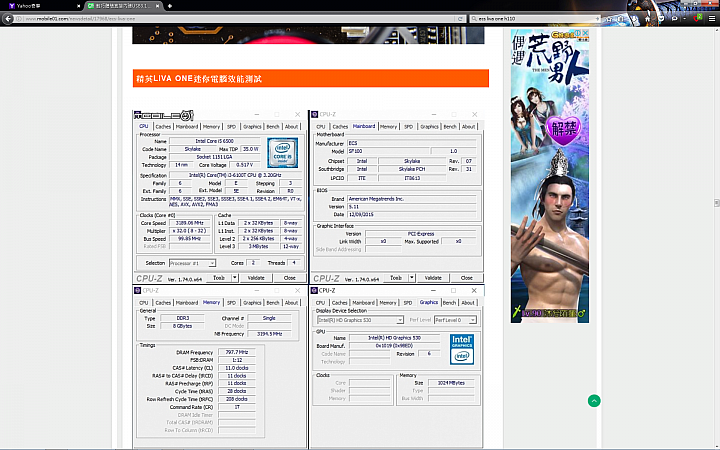Click the red shield extension icon
This screenshot has width=720, height=450.
point(698,18)
